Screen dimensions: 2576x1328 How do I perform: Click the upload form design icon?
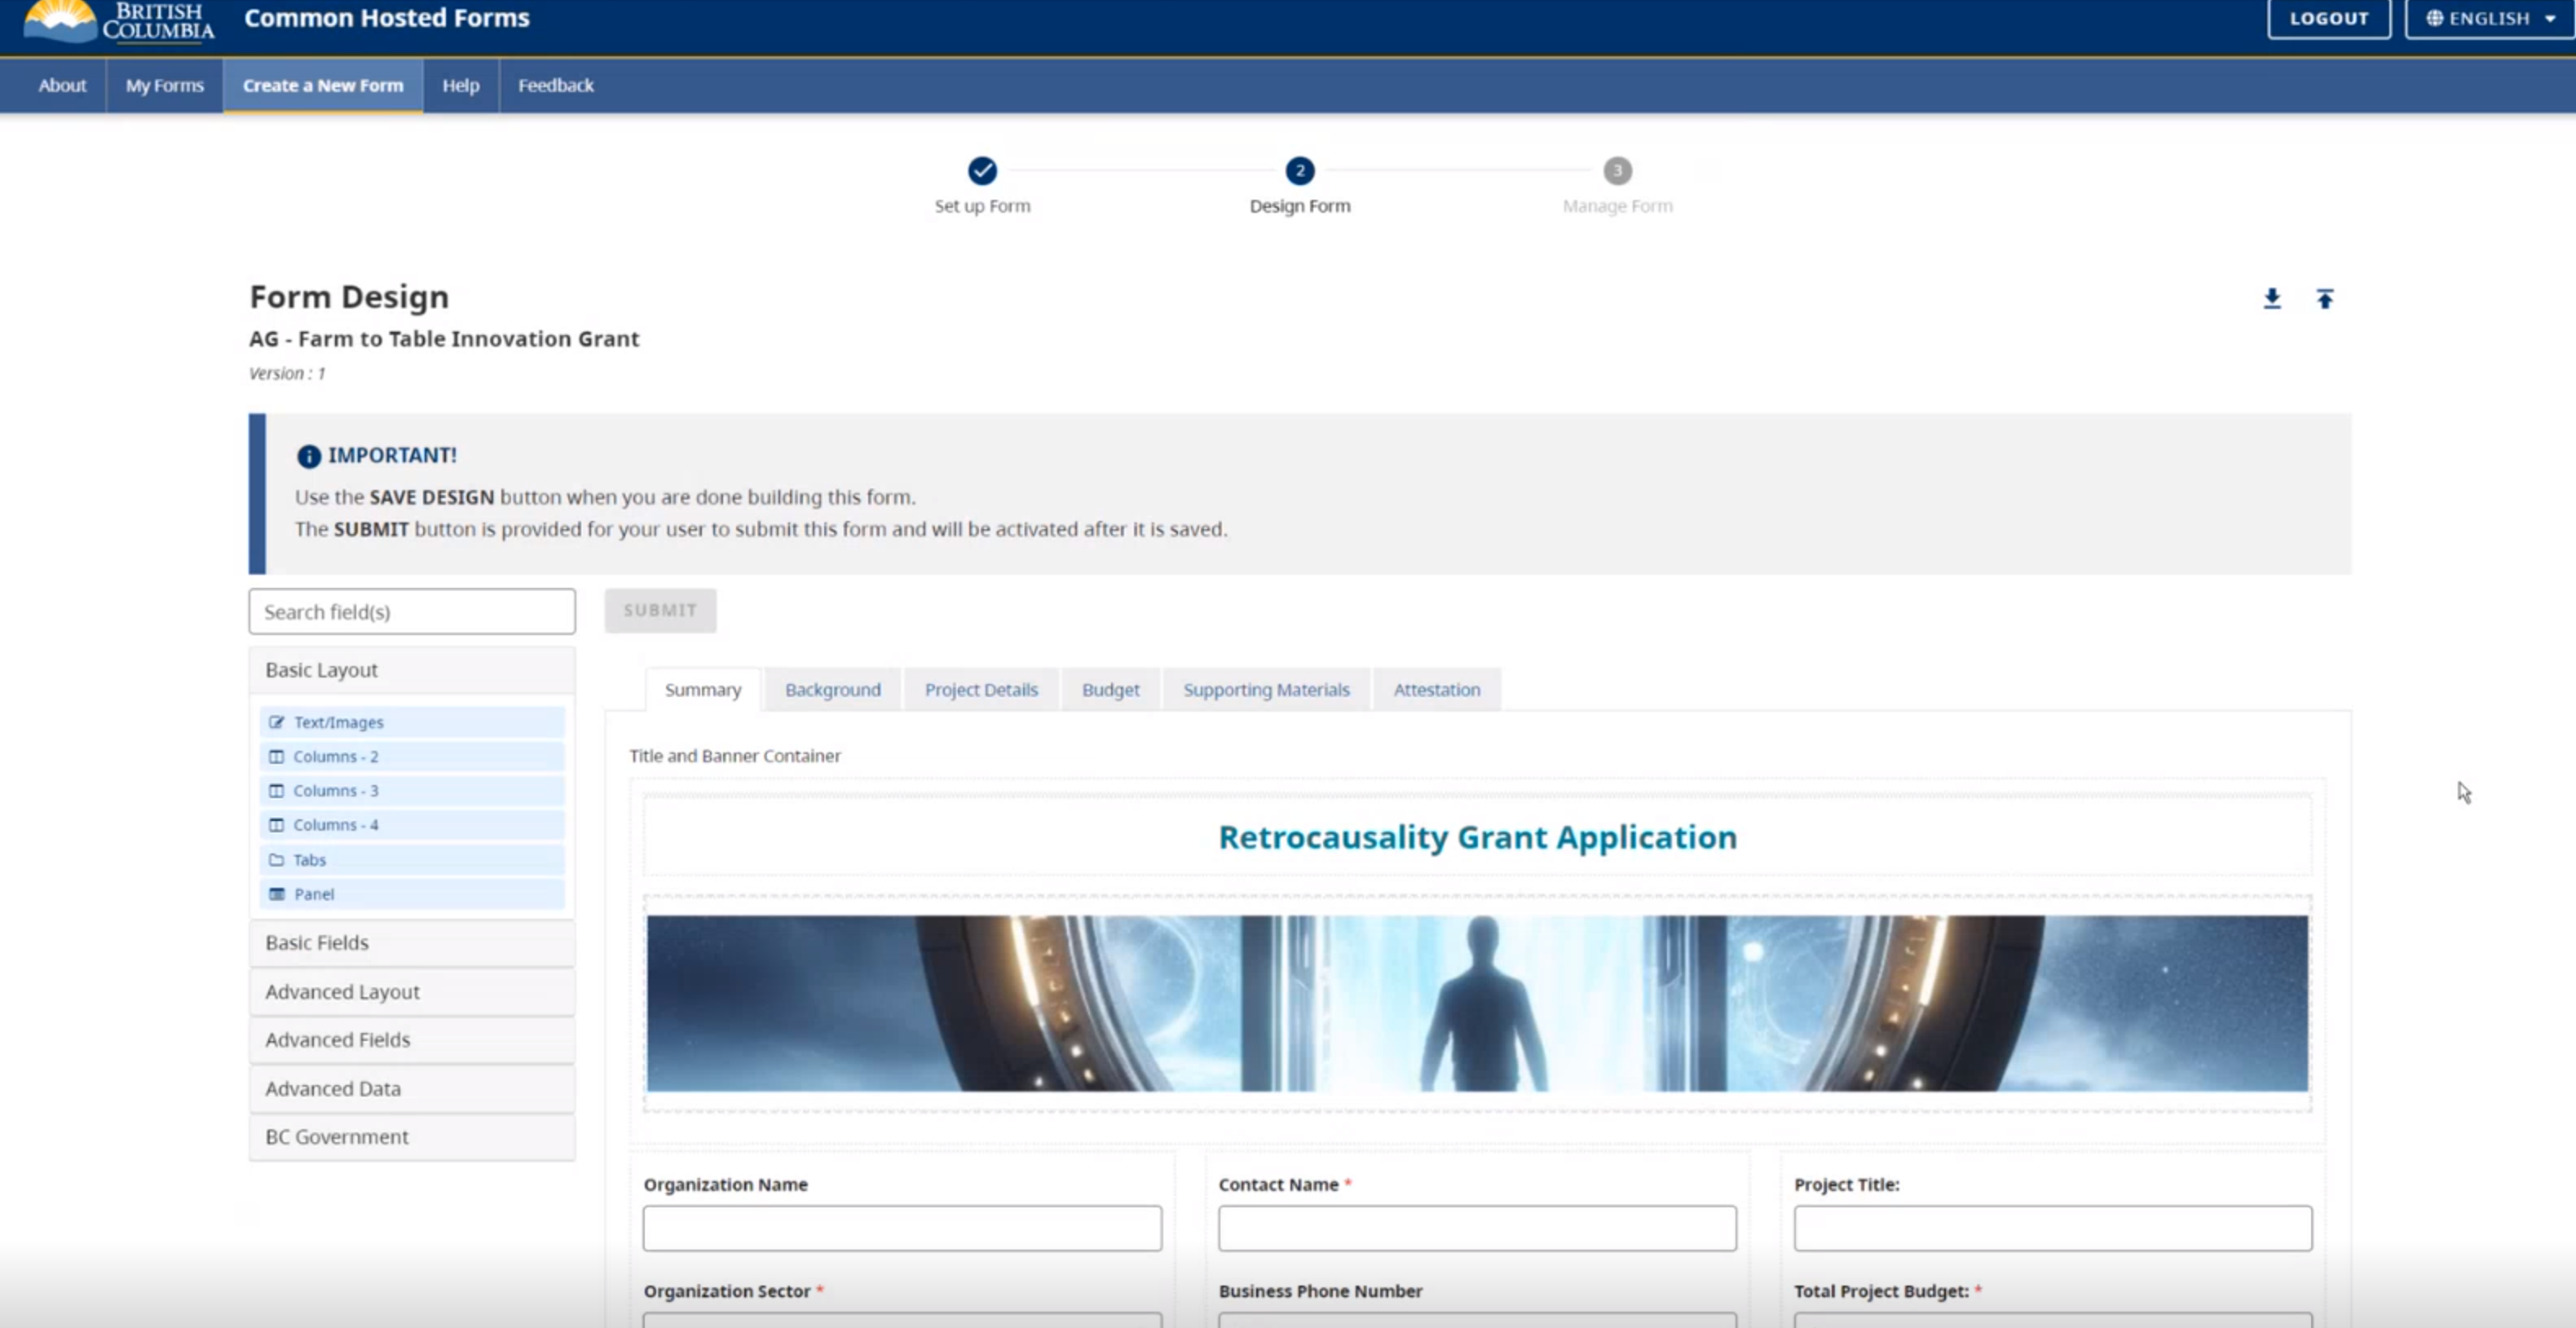coord(2325,298)
